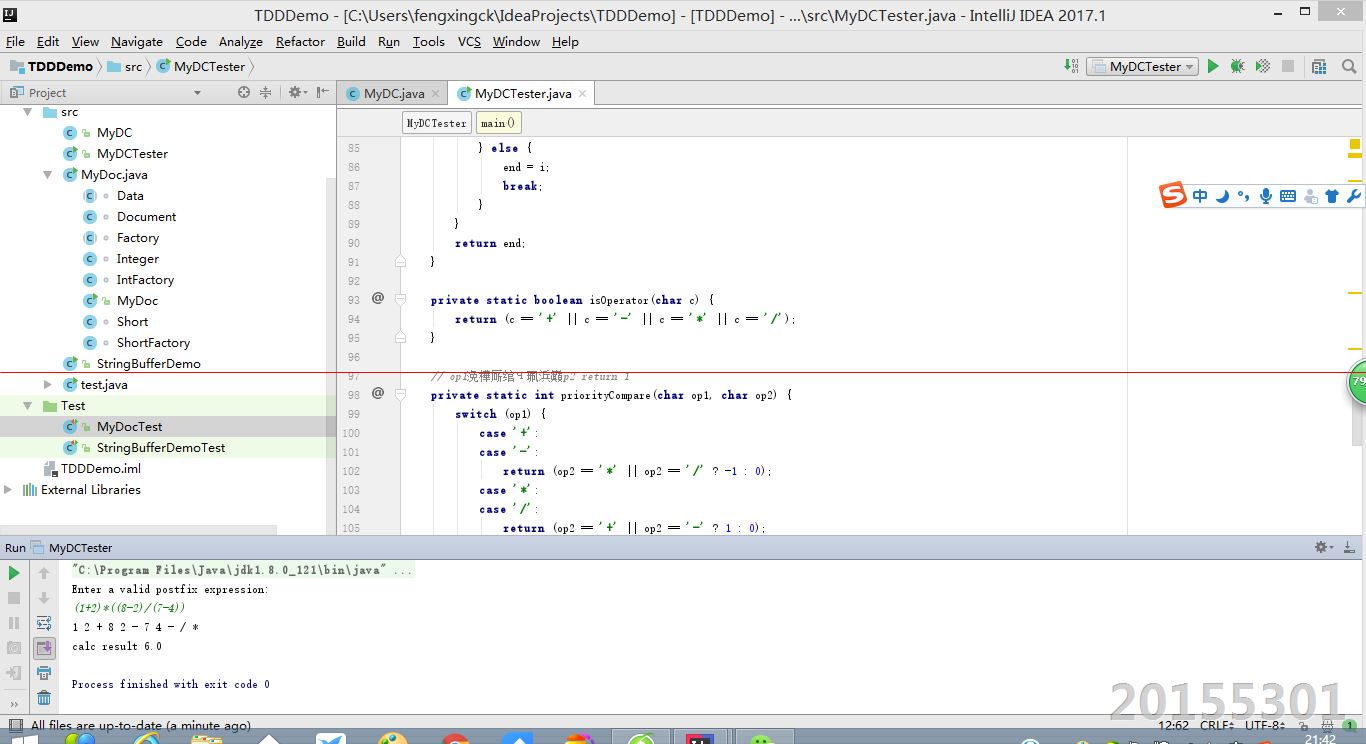
Task: Open Search Everywhere magnifier icon
Action: [x=1350, y=66]
